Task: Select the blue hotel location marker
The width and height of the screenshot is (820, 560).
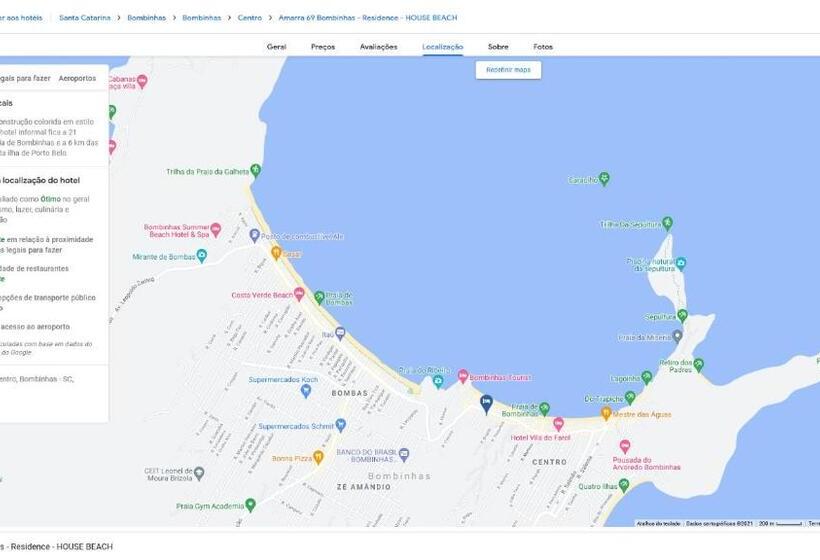Action: coord(486,404)
